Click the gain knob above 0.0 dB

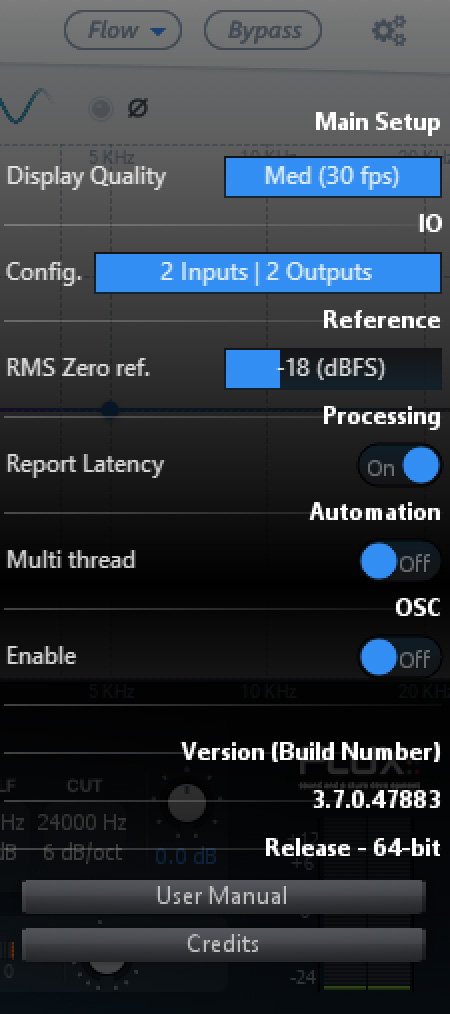[187, 803]
